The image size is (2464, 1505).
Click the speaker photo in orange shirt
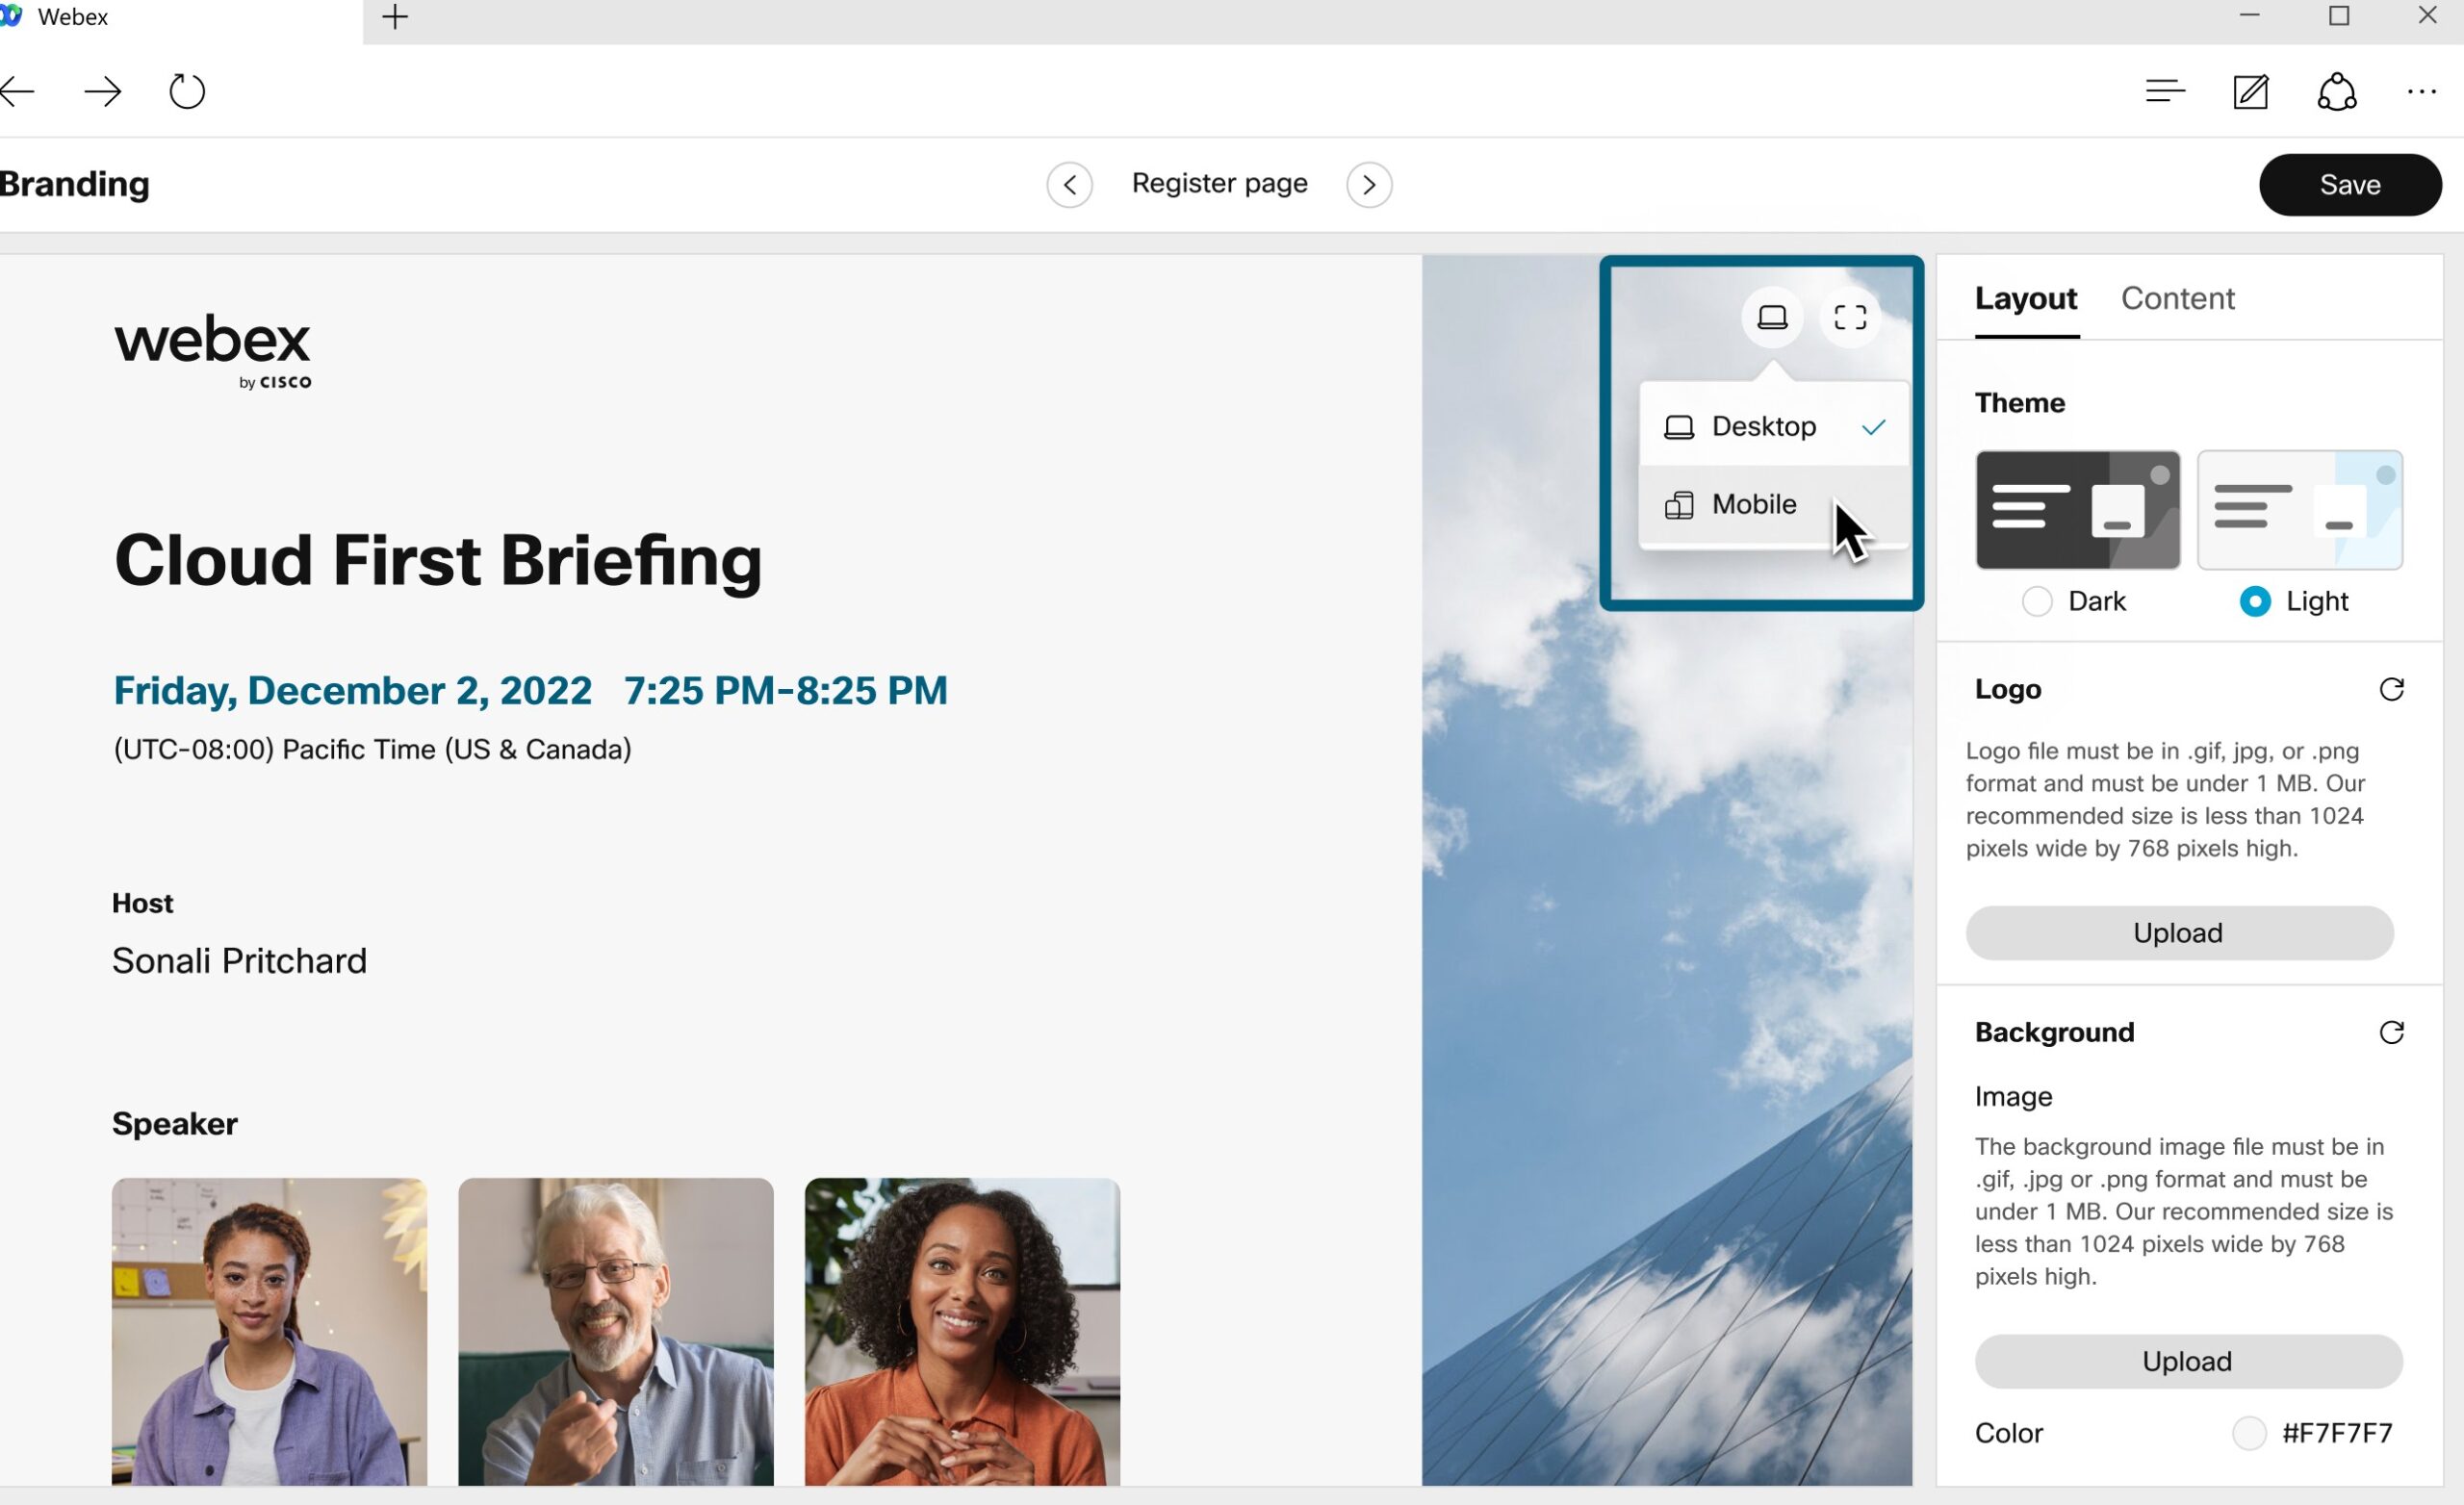coord(962,1331)
